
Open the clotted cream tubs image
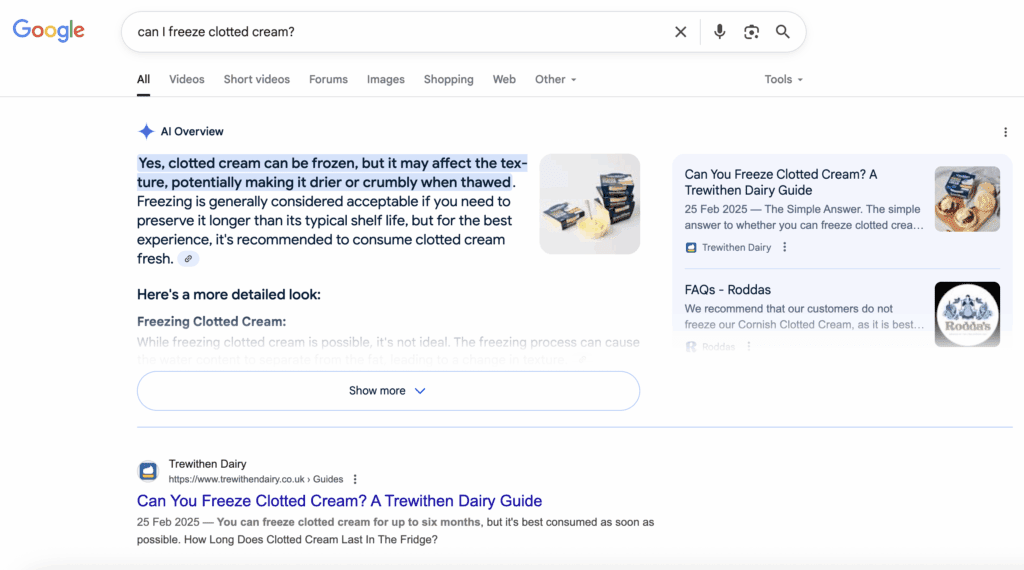[x=590, y=204]
